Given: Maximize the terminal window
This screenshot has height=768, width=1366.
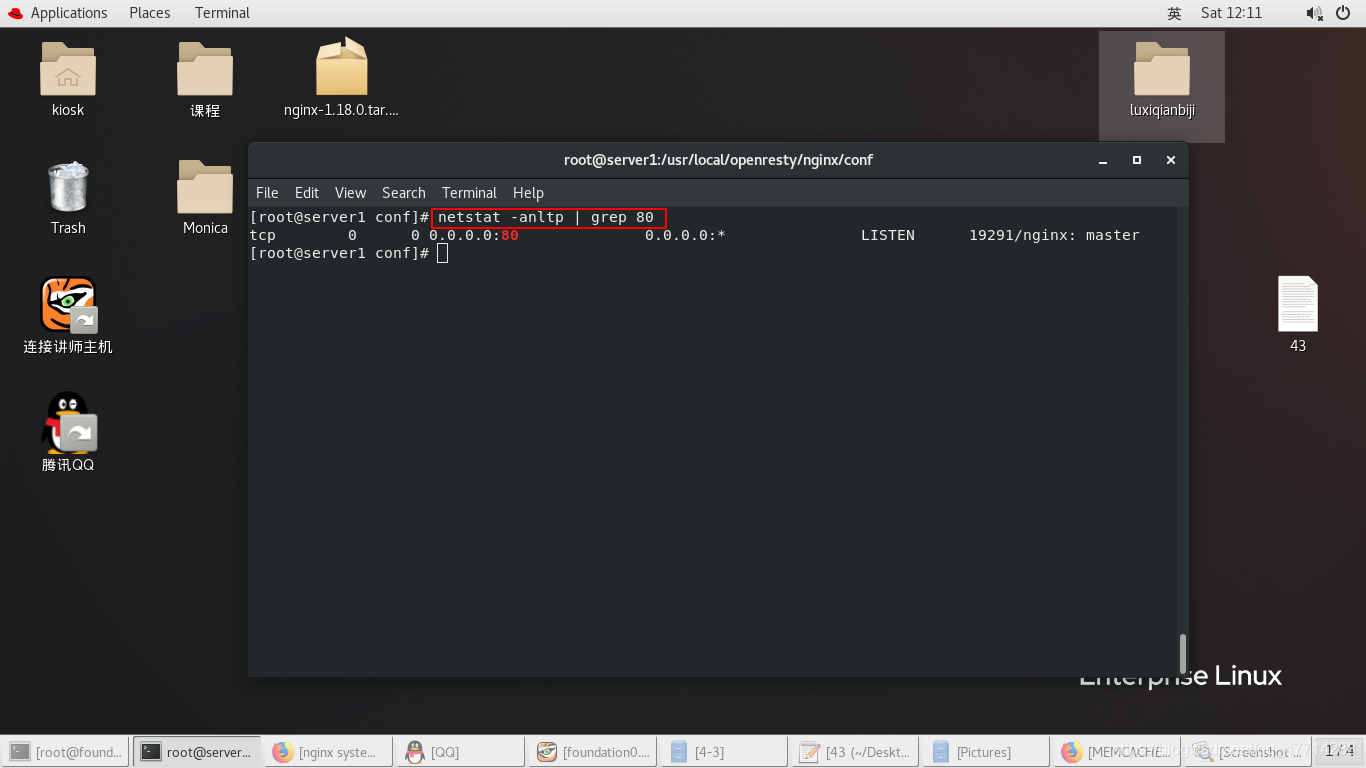Looking at the screenshot, I should coord(1137,160).
